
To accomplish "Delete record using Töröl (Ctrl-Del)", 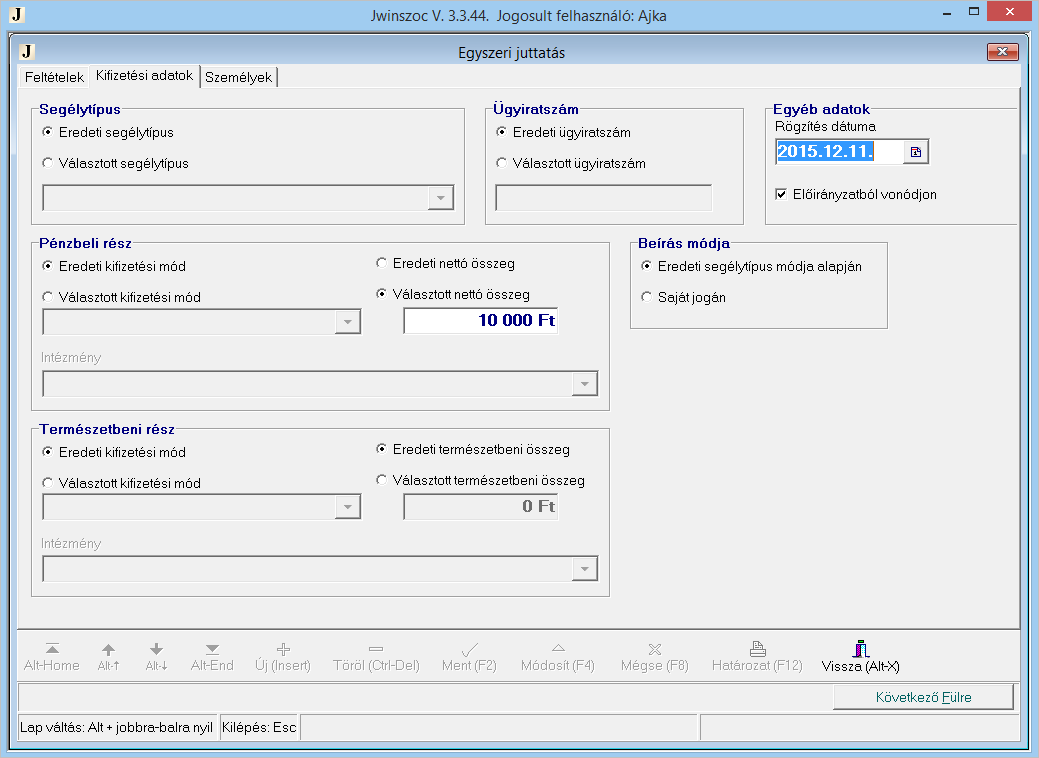I will [x=376, y=657].
